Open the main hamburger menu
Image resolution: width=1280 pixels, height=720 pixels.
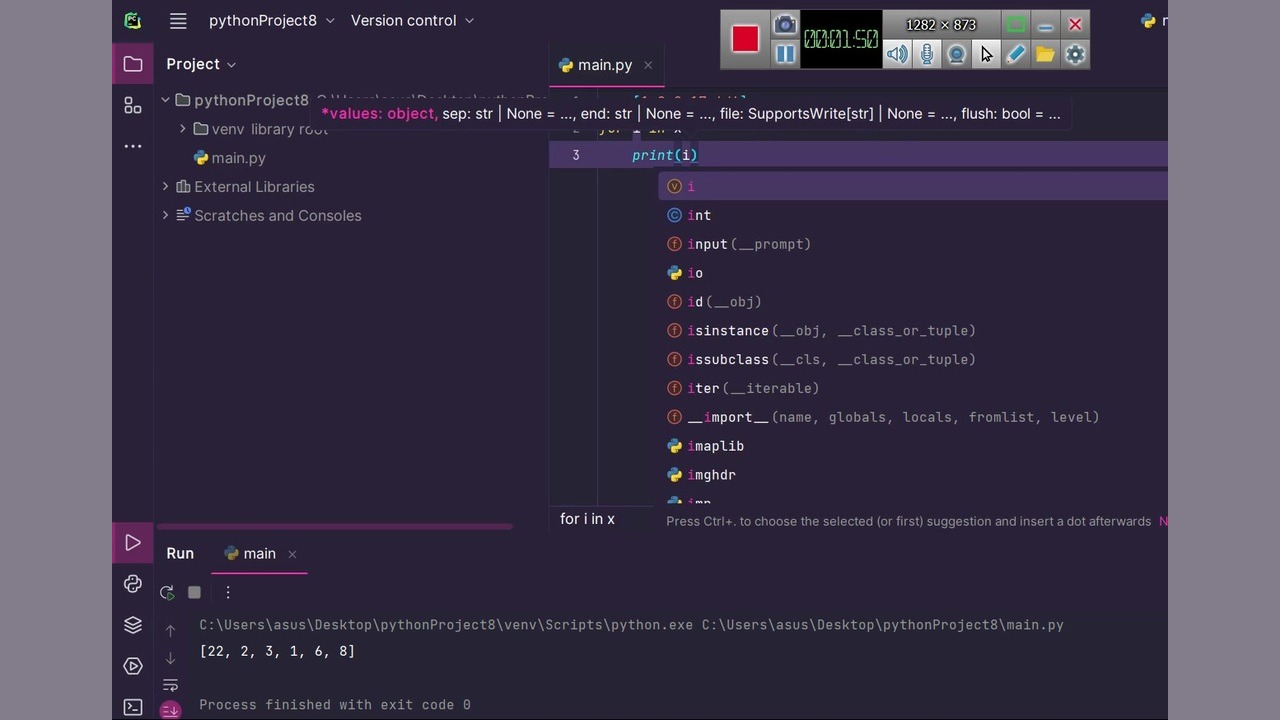click(x=178, y=20)
